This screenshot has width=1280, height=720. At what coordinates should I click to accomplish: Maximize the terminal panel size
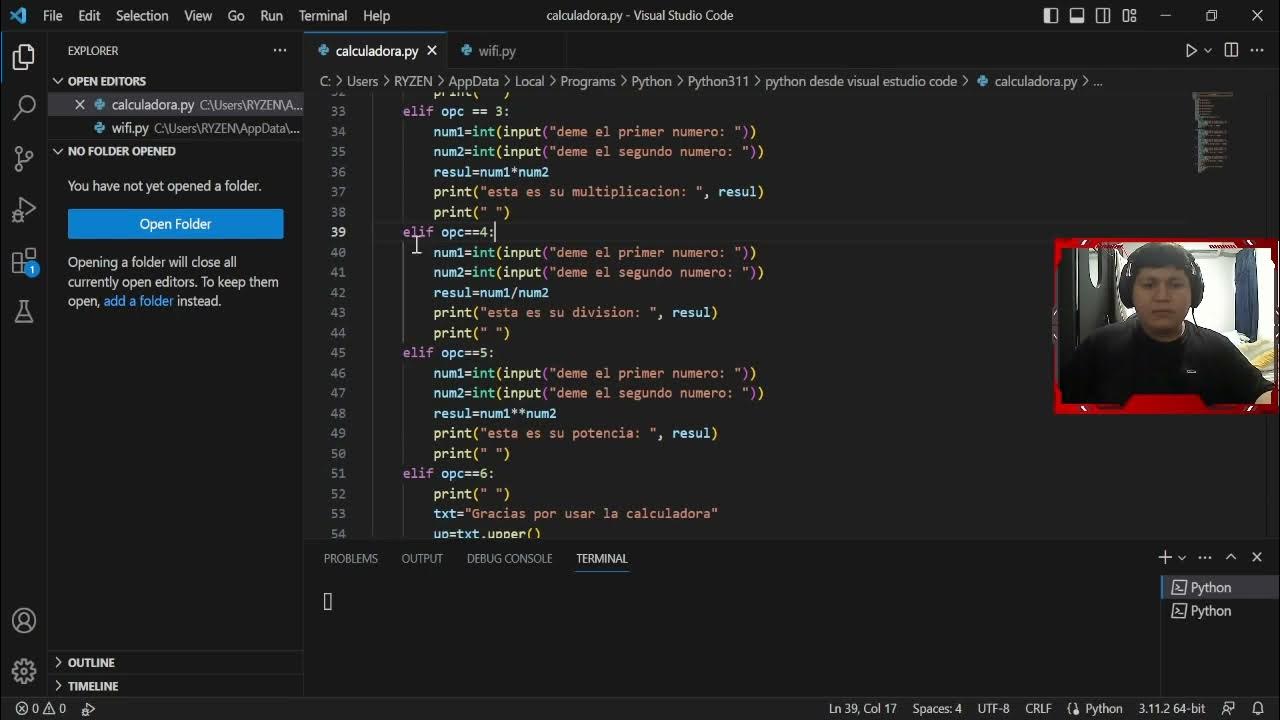click(1231, 557)
